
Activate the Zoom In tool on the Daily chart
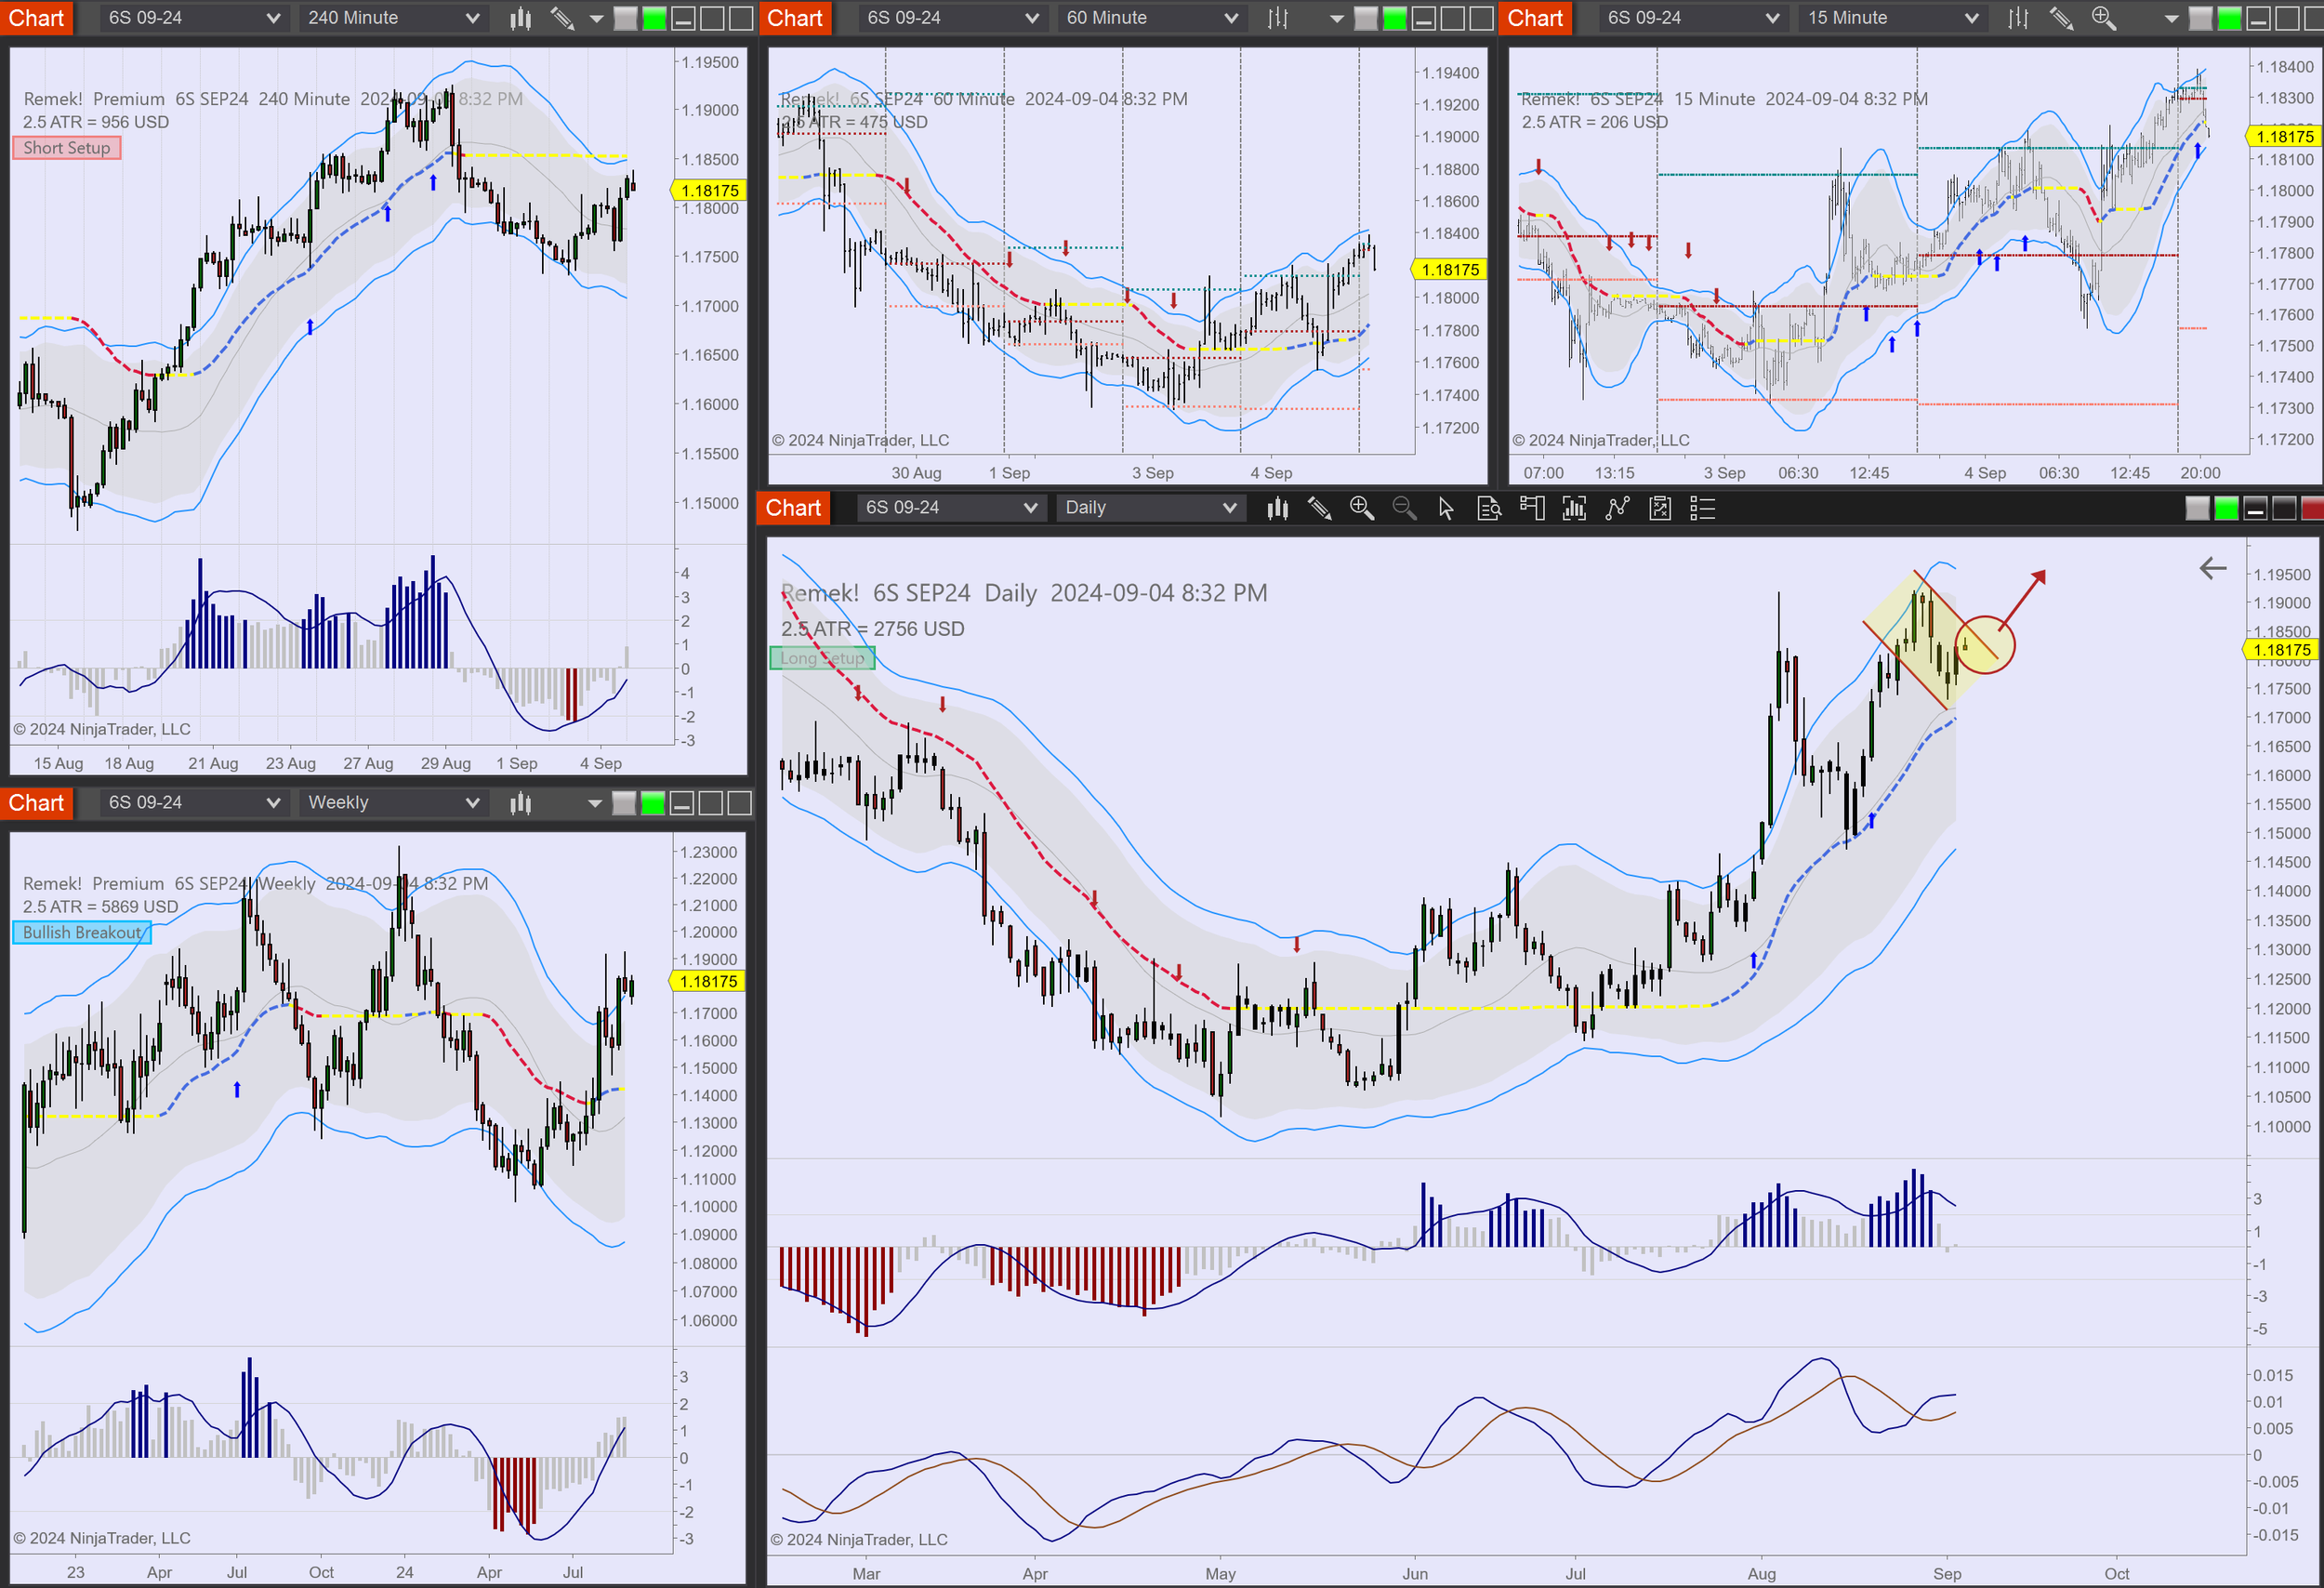coord(1361,508)
